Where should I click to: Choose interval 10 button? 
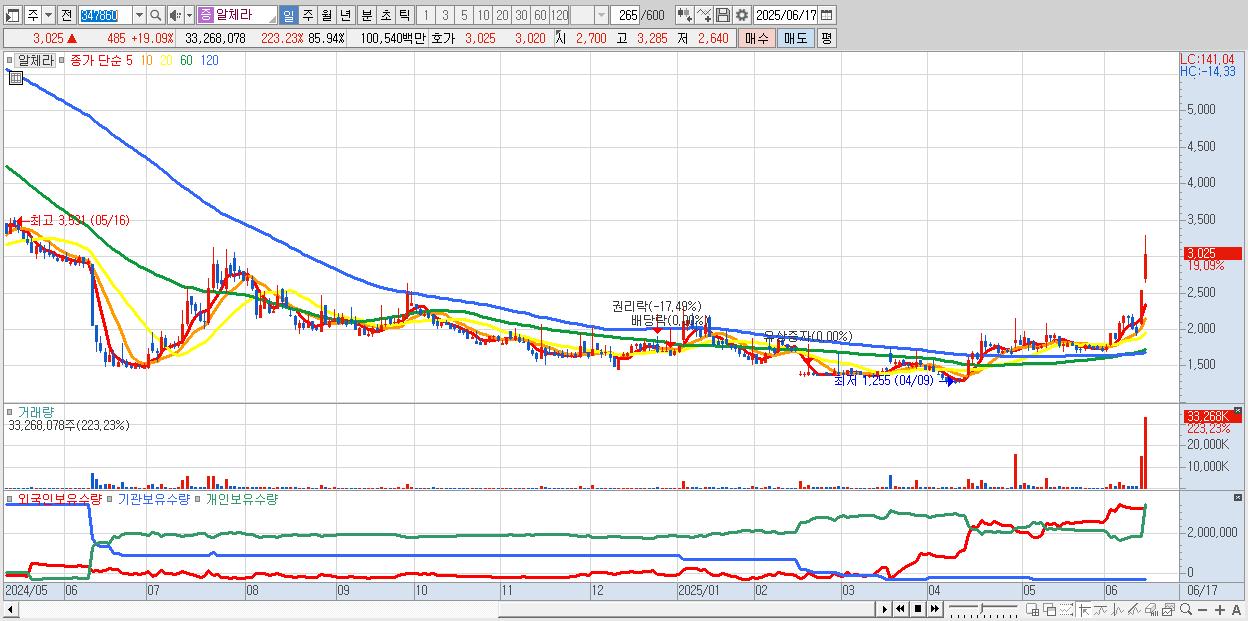(x=483, y=15)
